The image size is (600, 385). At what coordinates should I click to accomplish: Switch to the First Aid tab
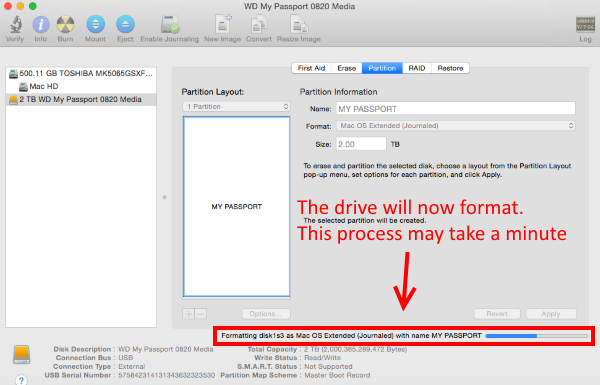[311, 68]
